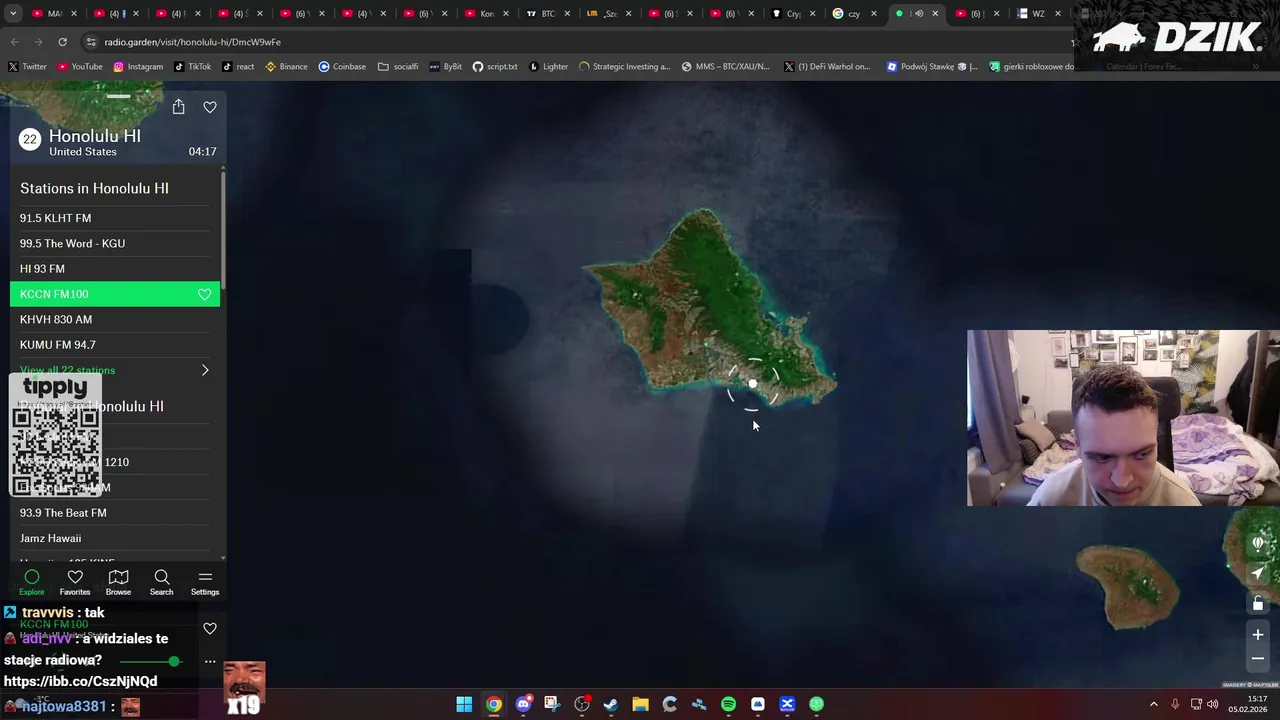Show hidden system tray icons chevron
The width and height of the screenshot is (1280, 720).
(x=1153, y=704)
